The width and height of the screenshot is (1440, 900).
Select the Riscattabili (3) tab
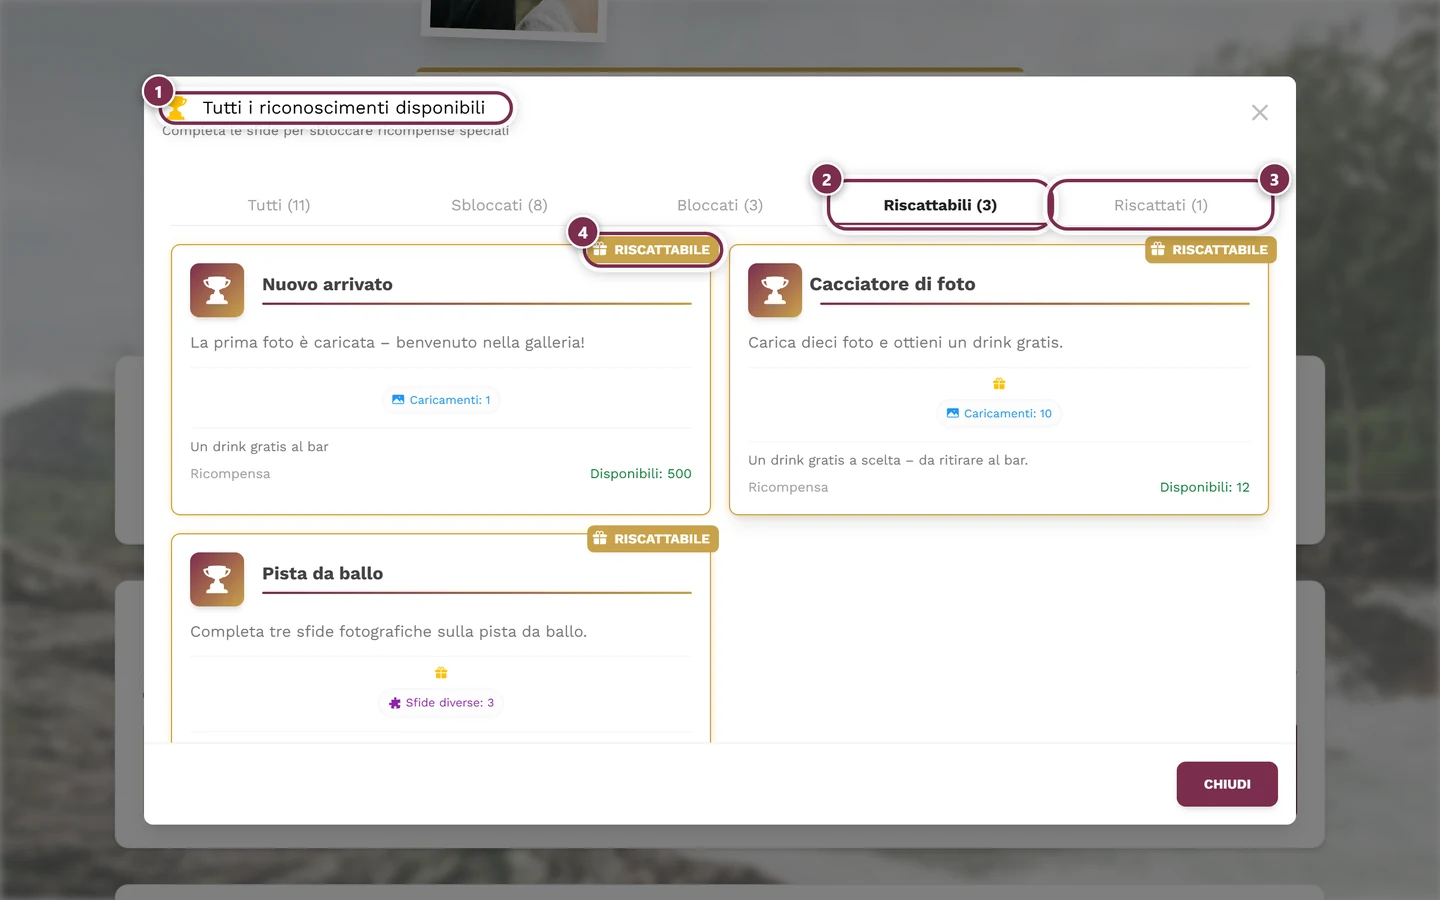pyautogui.click(x=940, y=205)
